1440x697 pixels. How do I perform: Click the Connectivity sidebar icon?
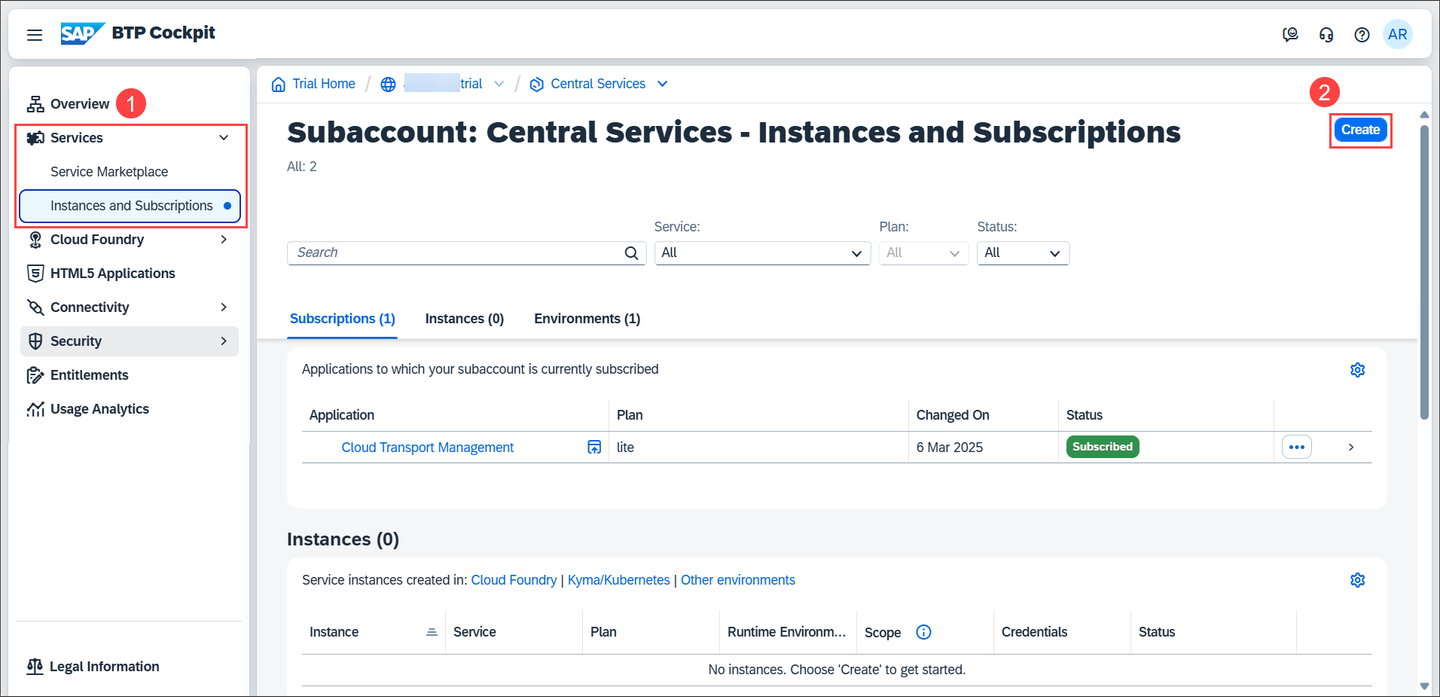[36, 308]
